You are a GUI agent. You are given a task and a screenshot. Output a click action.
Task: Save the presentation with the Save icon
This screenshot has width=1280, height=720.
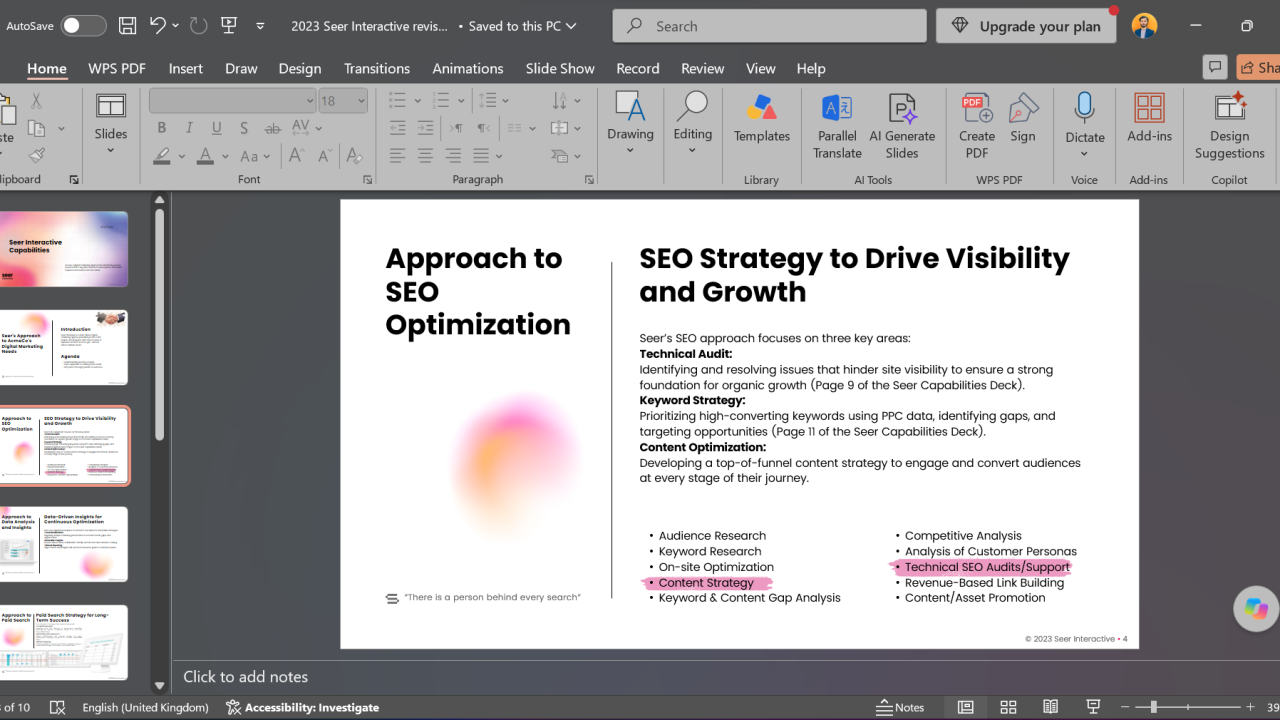(127, 26)
